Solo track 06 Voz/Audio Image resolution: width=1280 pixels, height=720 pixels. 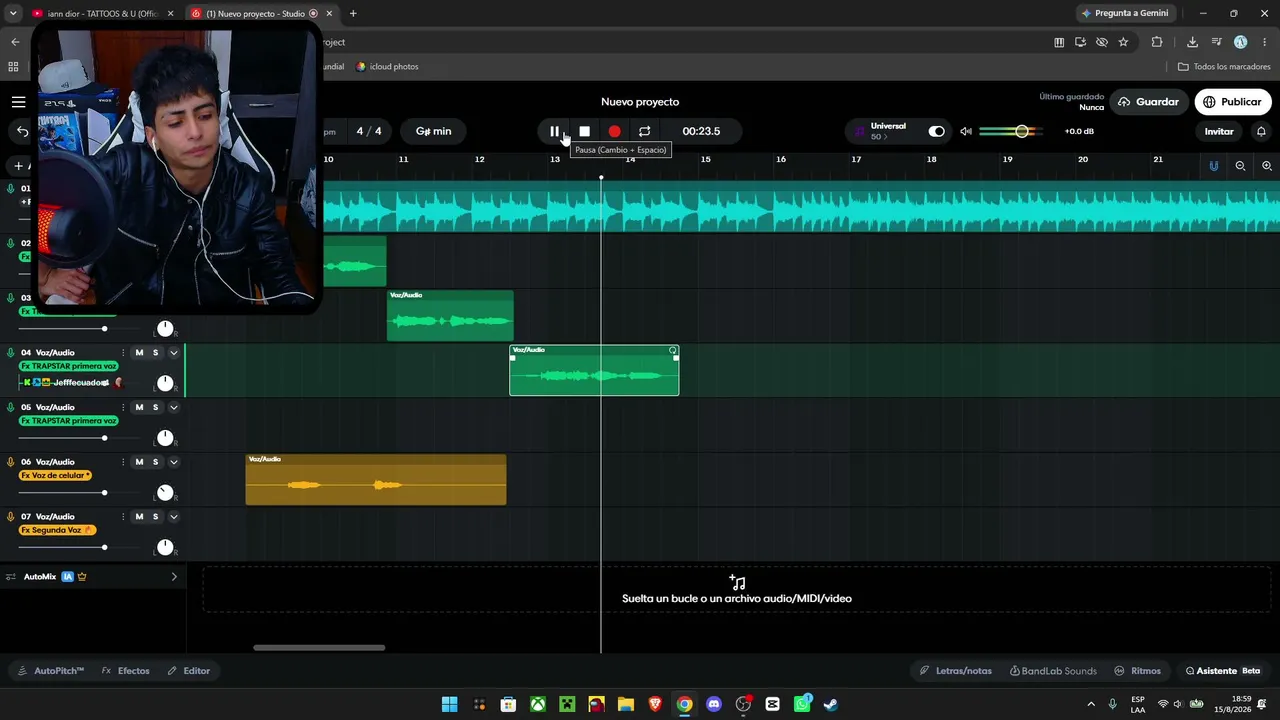[155, 462]
